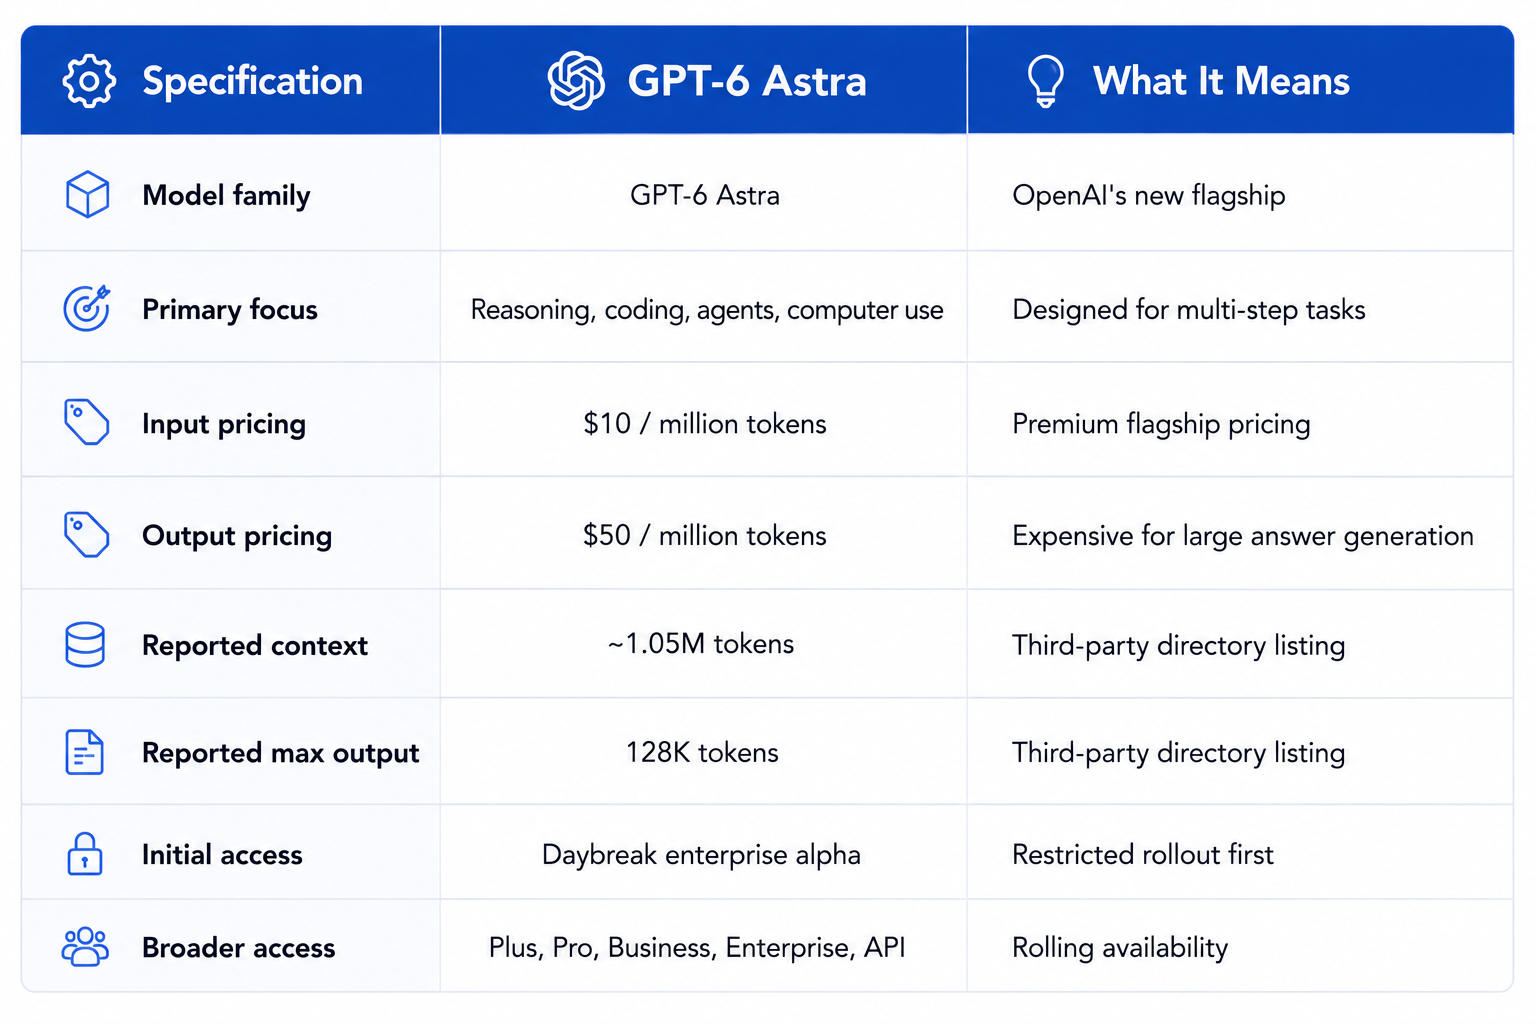Screen dimensions: 1536x1024
Task: Click the Input pricing row label
Action: click(x=224, y=424)
